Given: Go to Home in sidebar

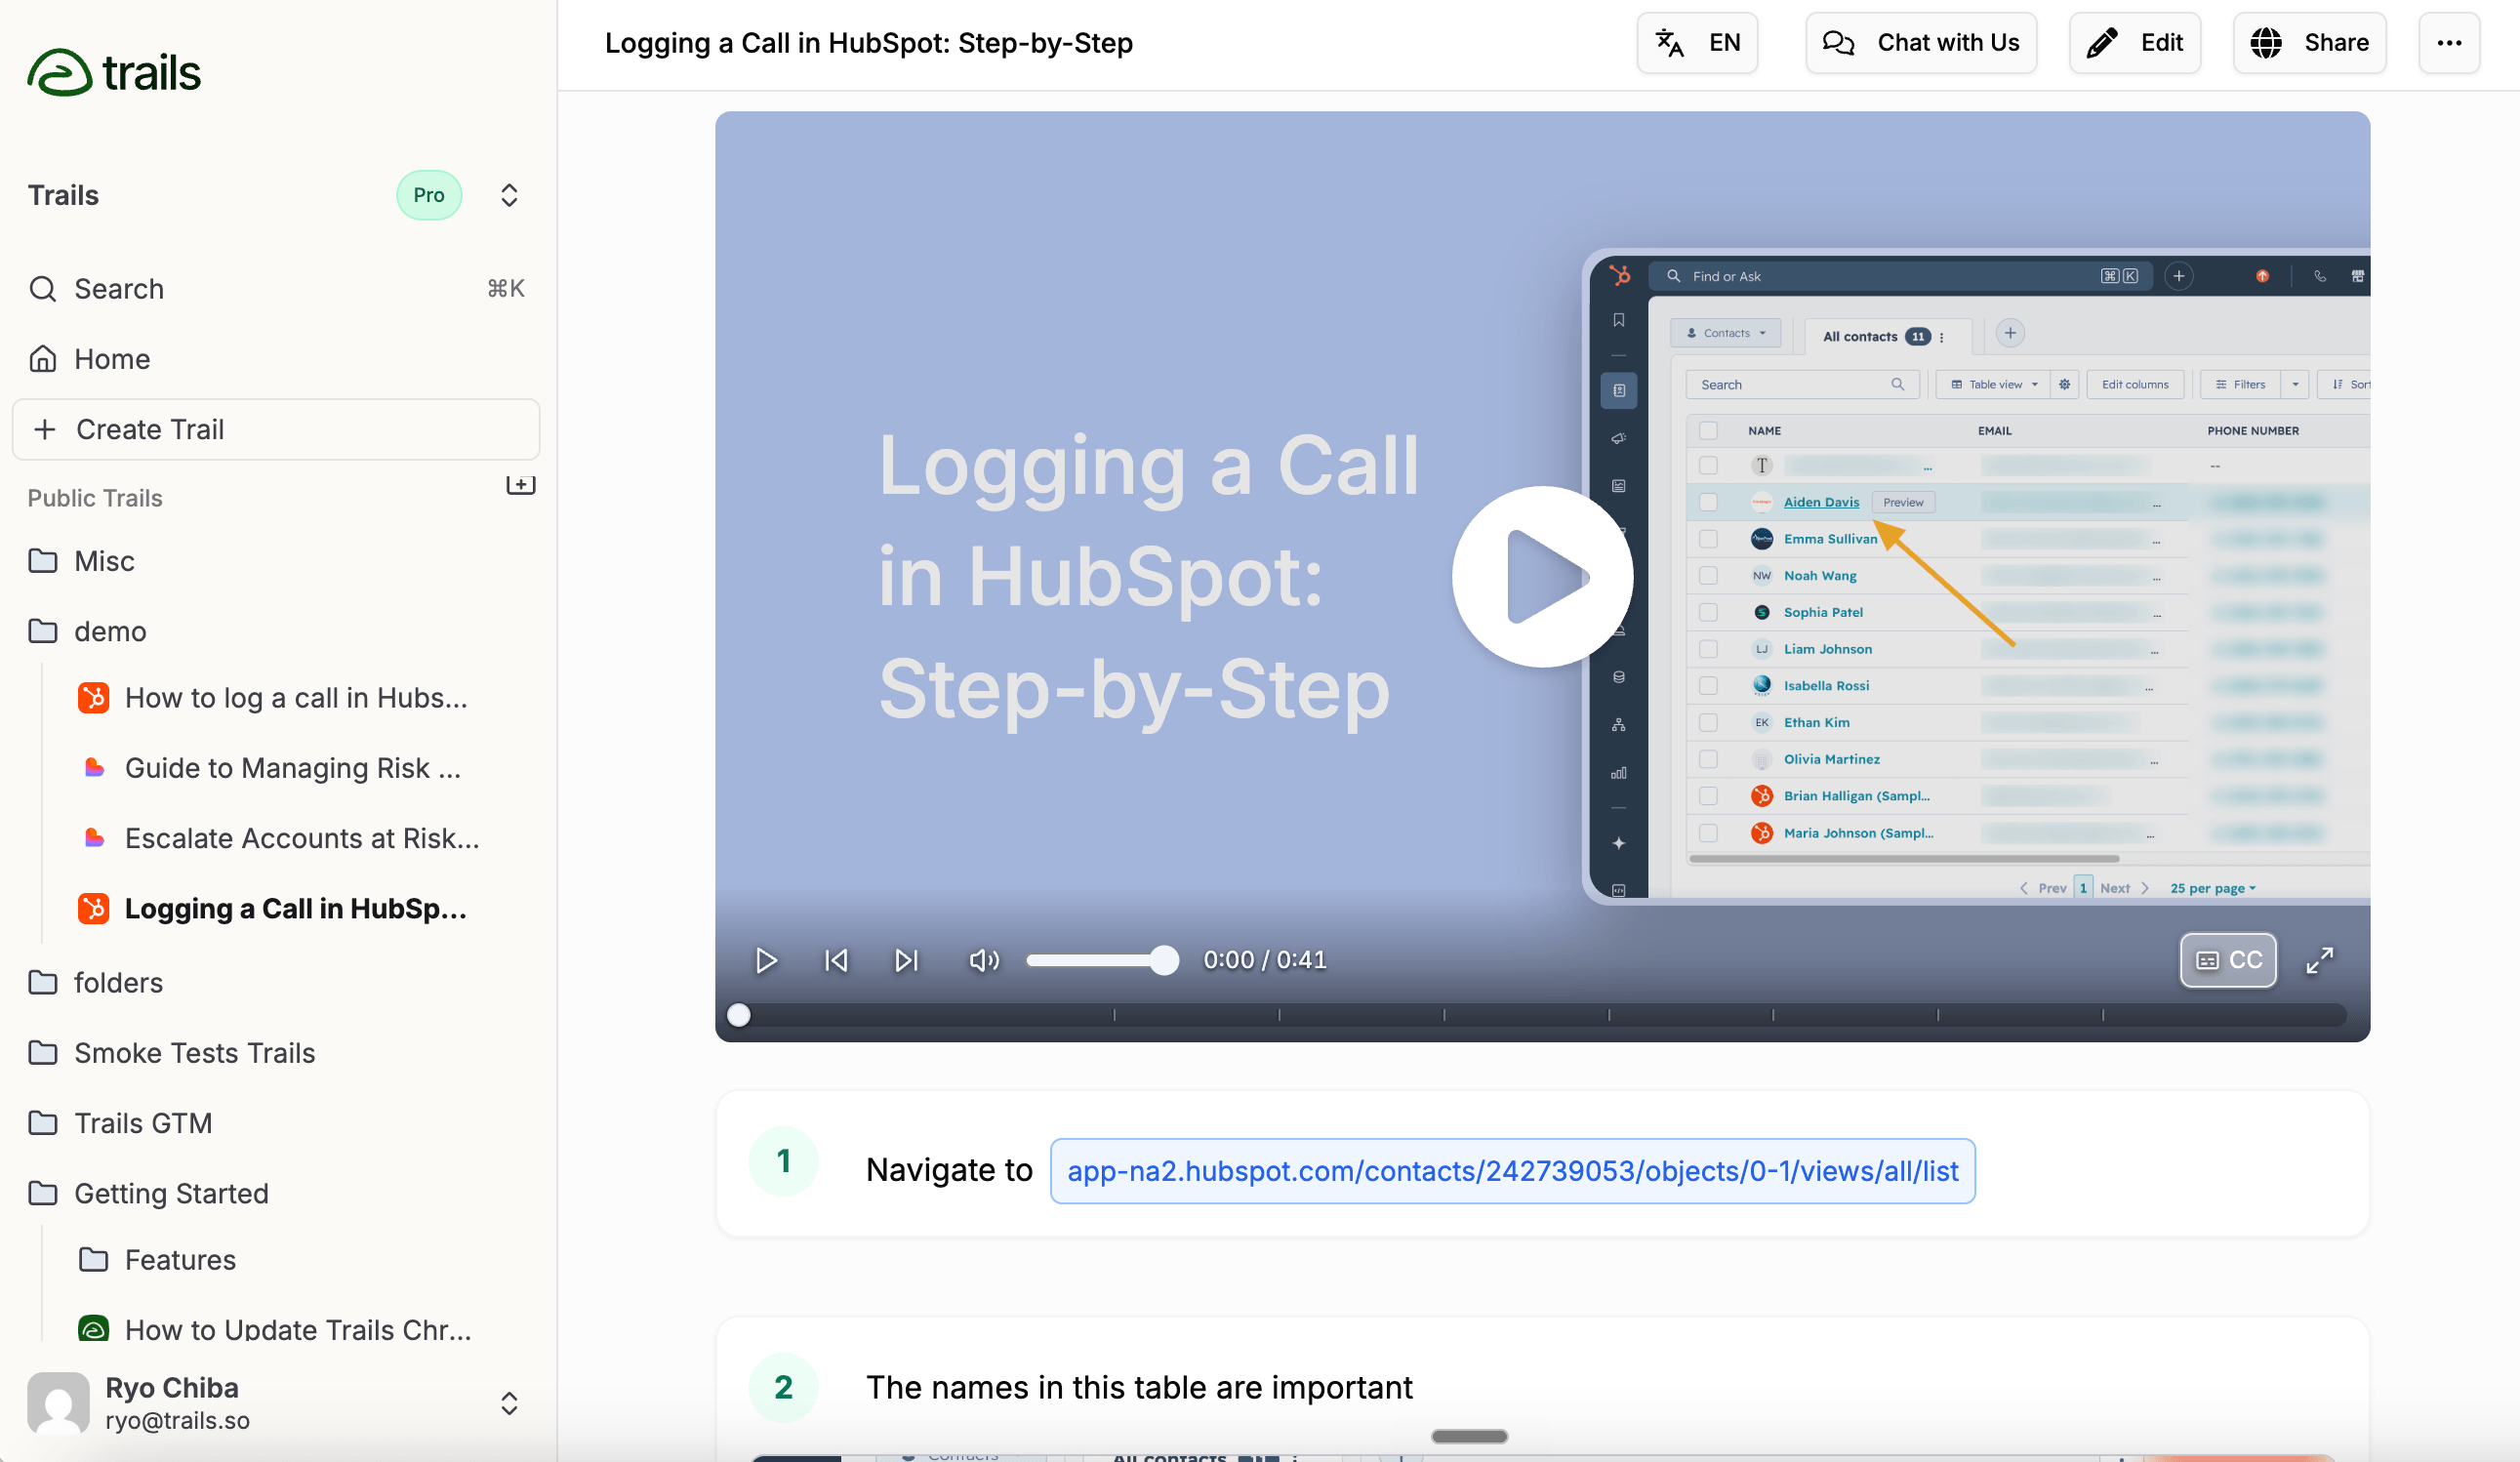Looking at the screenshot, I should 276,359.
